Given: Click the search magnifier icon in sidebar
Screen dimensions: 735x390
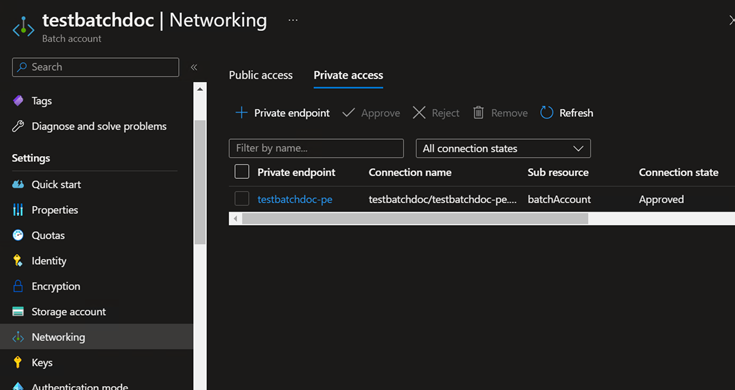Looking at the screenshot, I should tap(22, 67).
